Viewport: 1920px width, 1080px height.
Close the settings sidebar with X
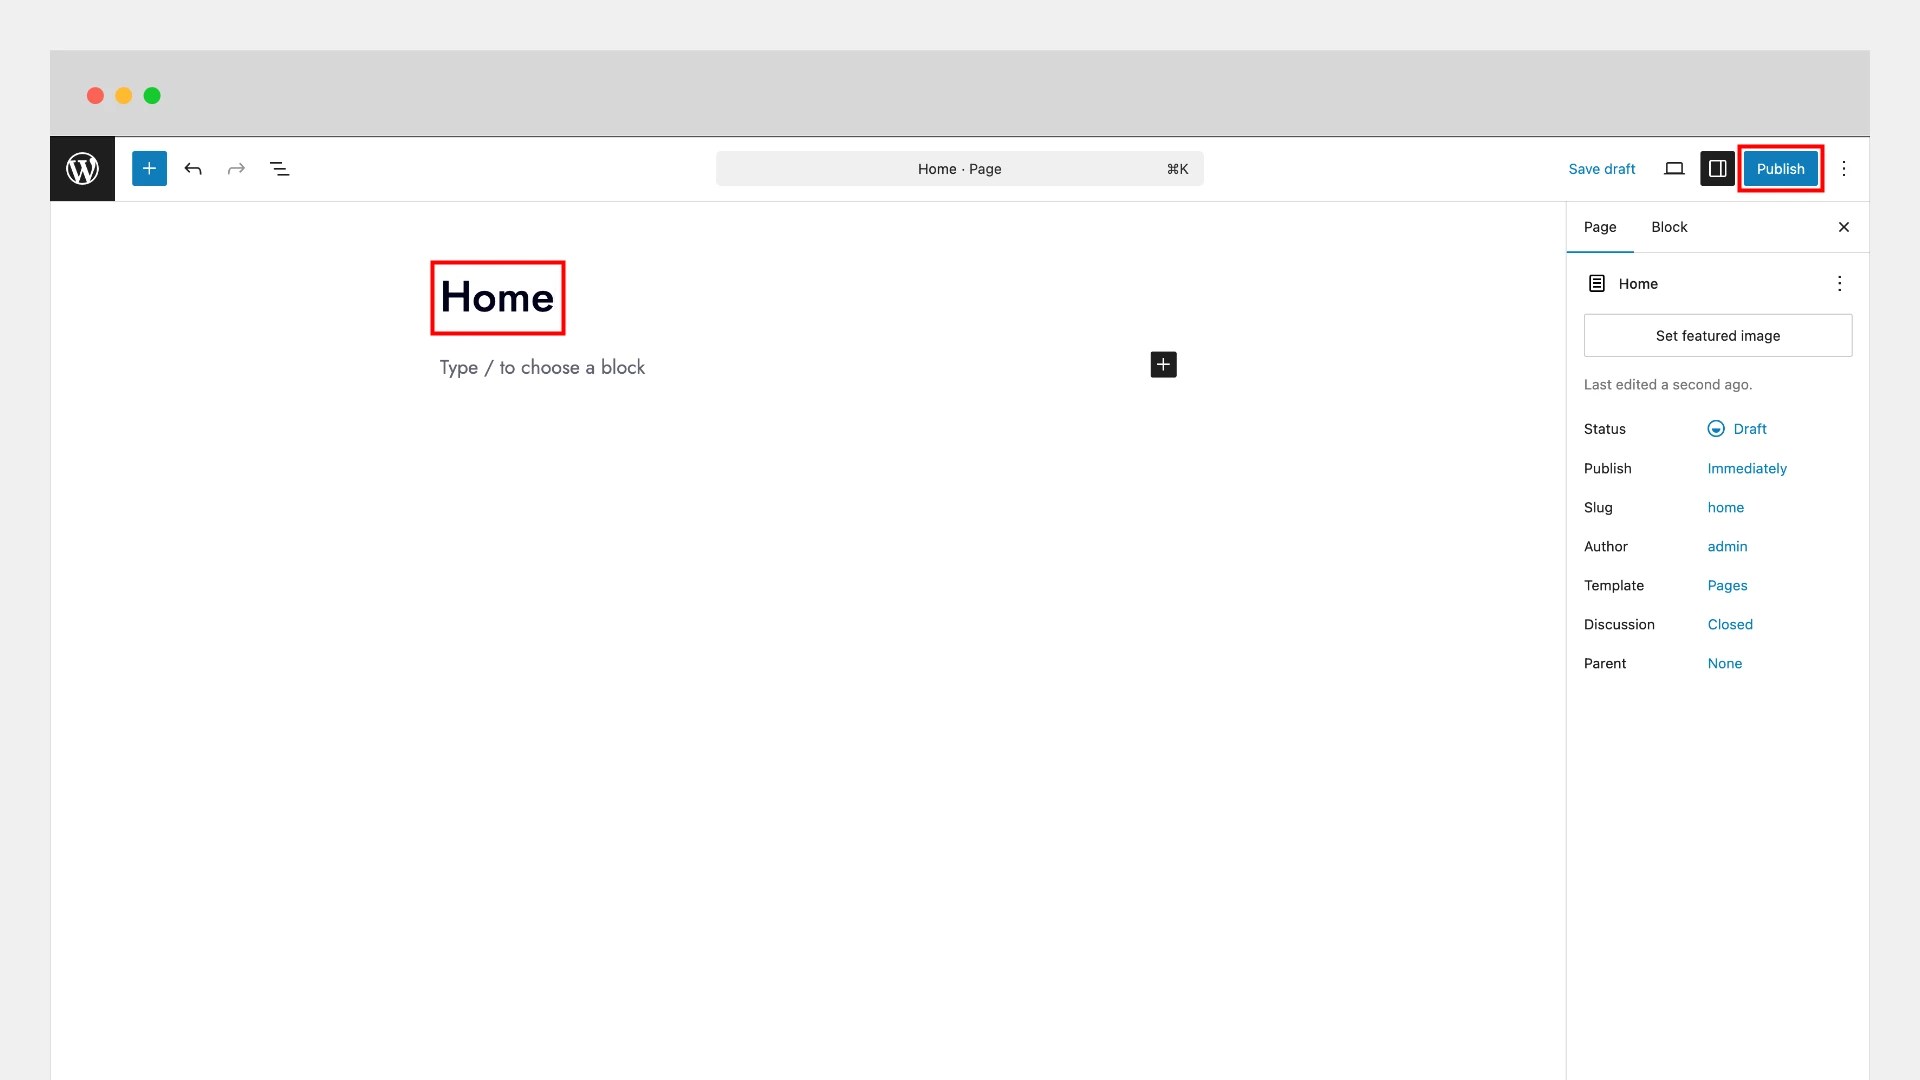[x=1844, y=227]
